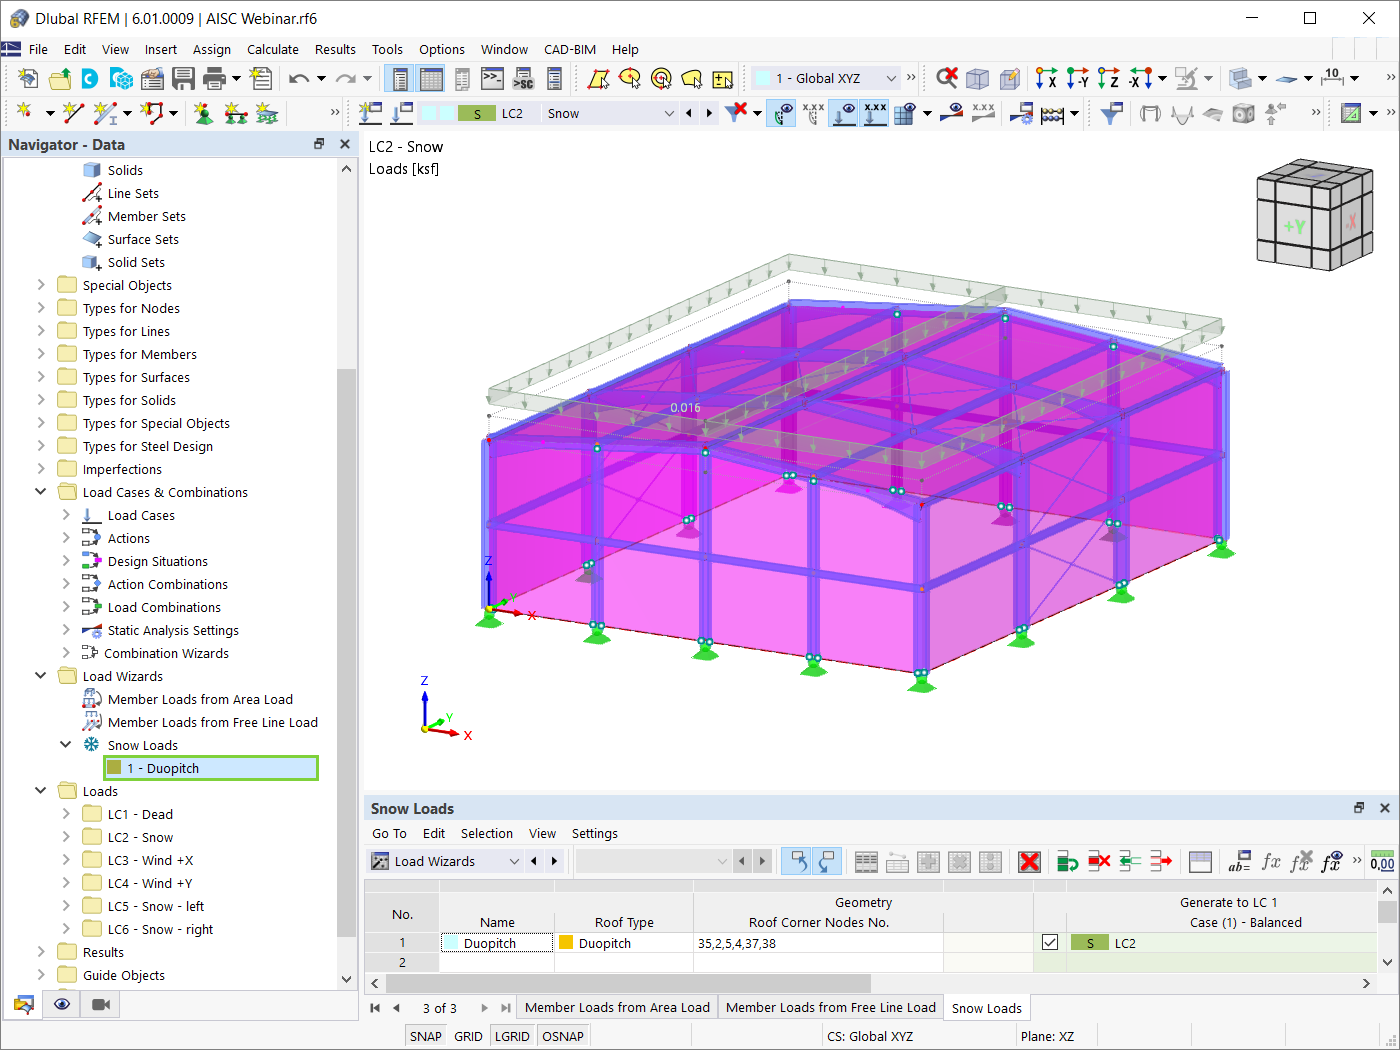Expand the Types for Nodes folder
Image resolution: width=1400 pixels, height=1050 pixels.
point(41,308)
